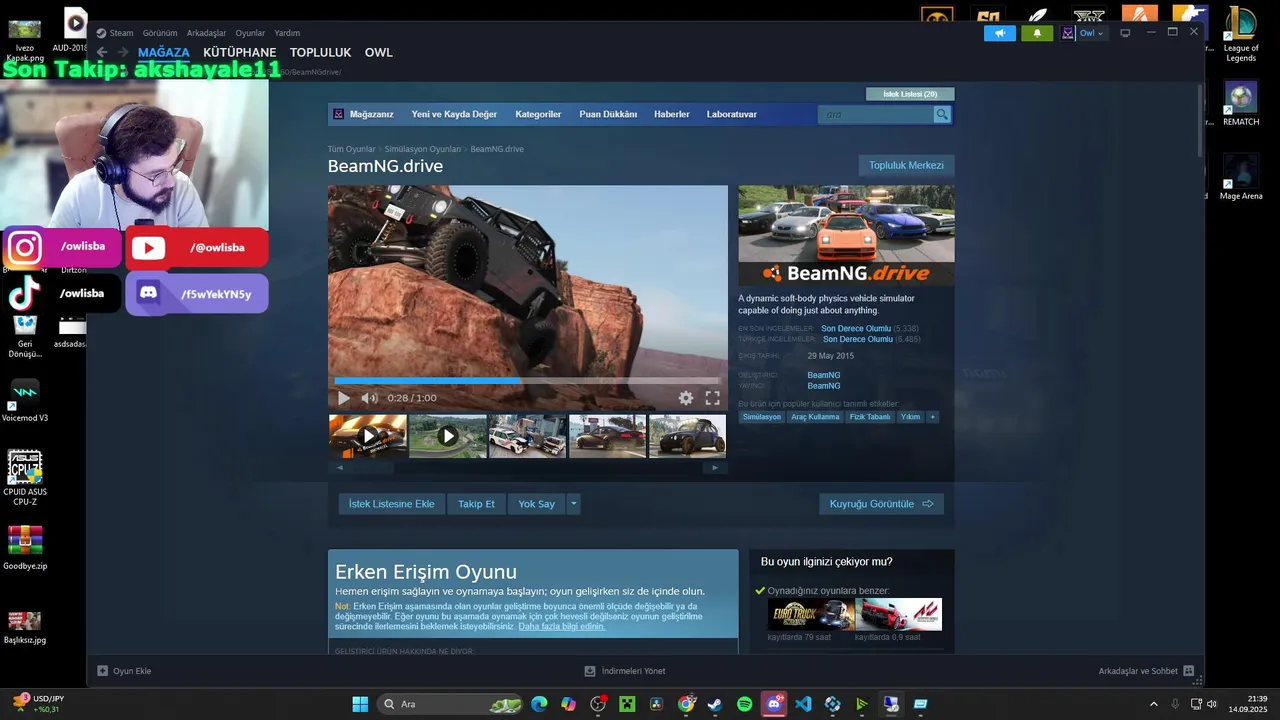
Task: Switch Steam to Big Picture mode
Action: point(1125,33)
